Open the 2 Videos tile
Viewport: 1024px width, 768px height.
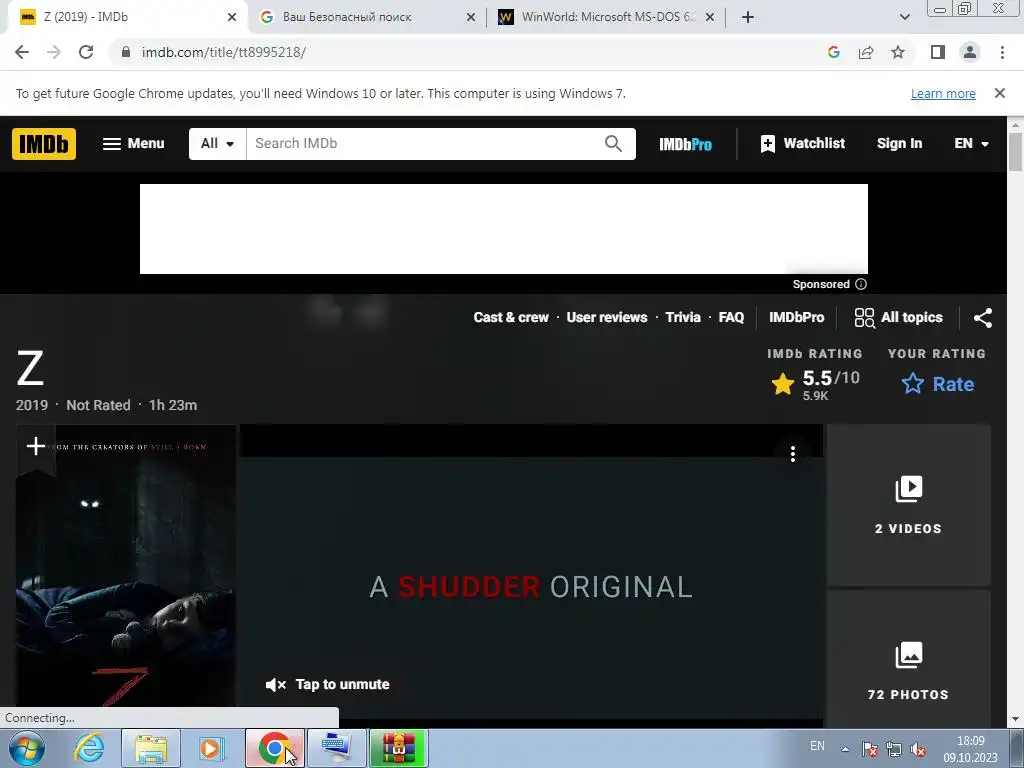[908, 505]
